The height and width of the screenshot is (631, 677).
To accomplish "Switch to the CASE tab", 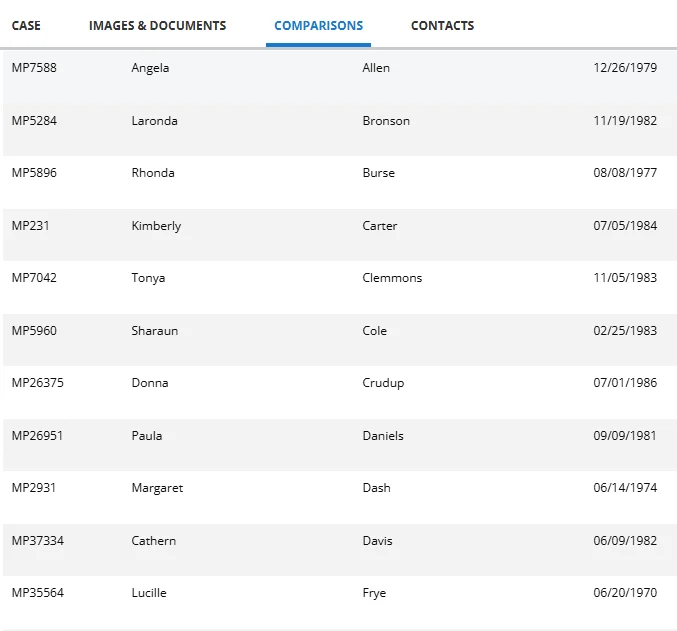I will (x=26, y=26).
